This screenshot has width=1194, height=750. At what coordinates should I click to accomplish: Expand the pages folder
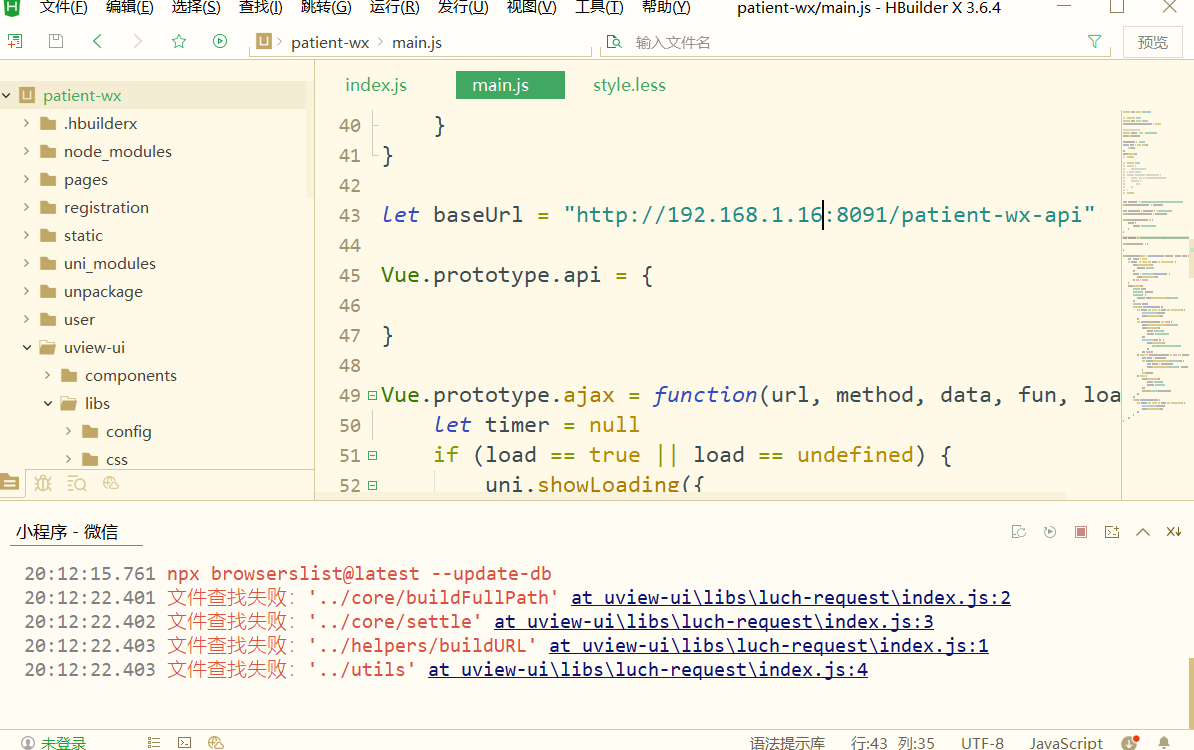click(x=27, y=179)
